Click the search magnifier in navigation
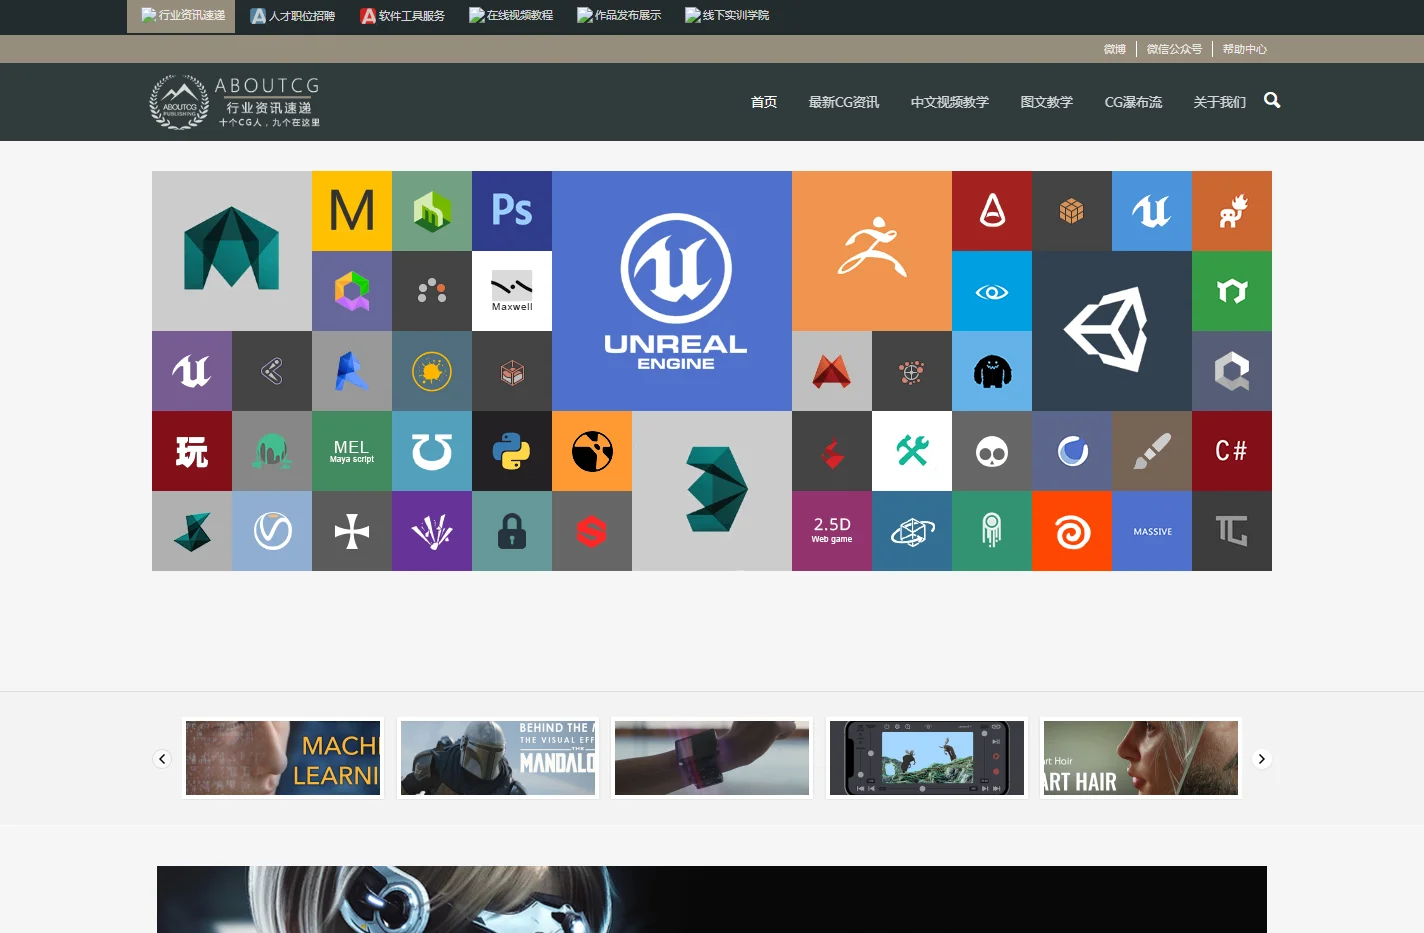The width and height of the screenshot is (1424, 933). point(1272,100)
